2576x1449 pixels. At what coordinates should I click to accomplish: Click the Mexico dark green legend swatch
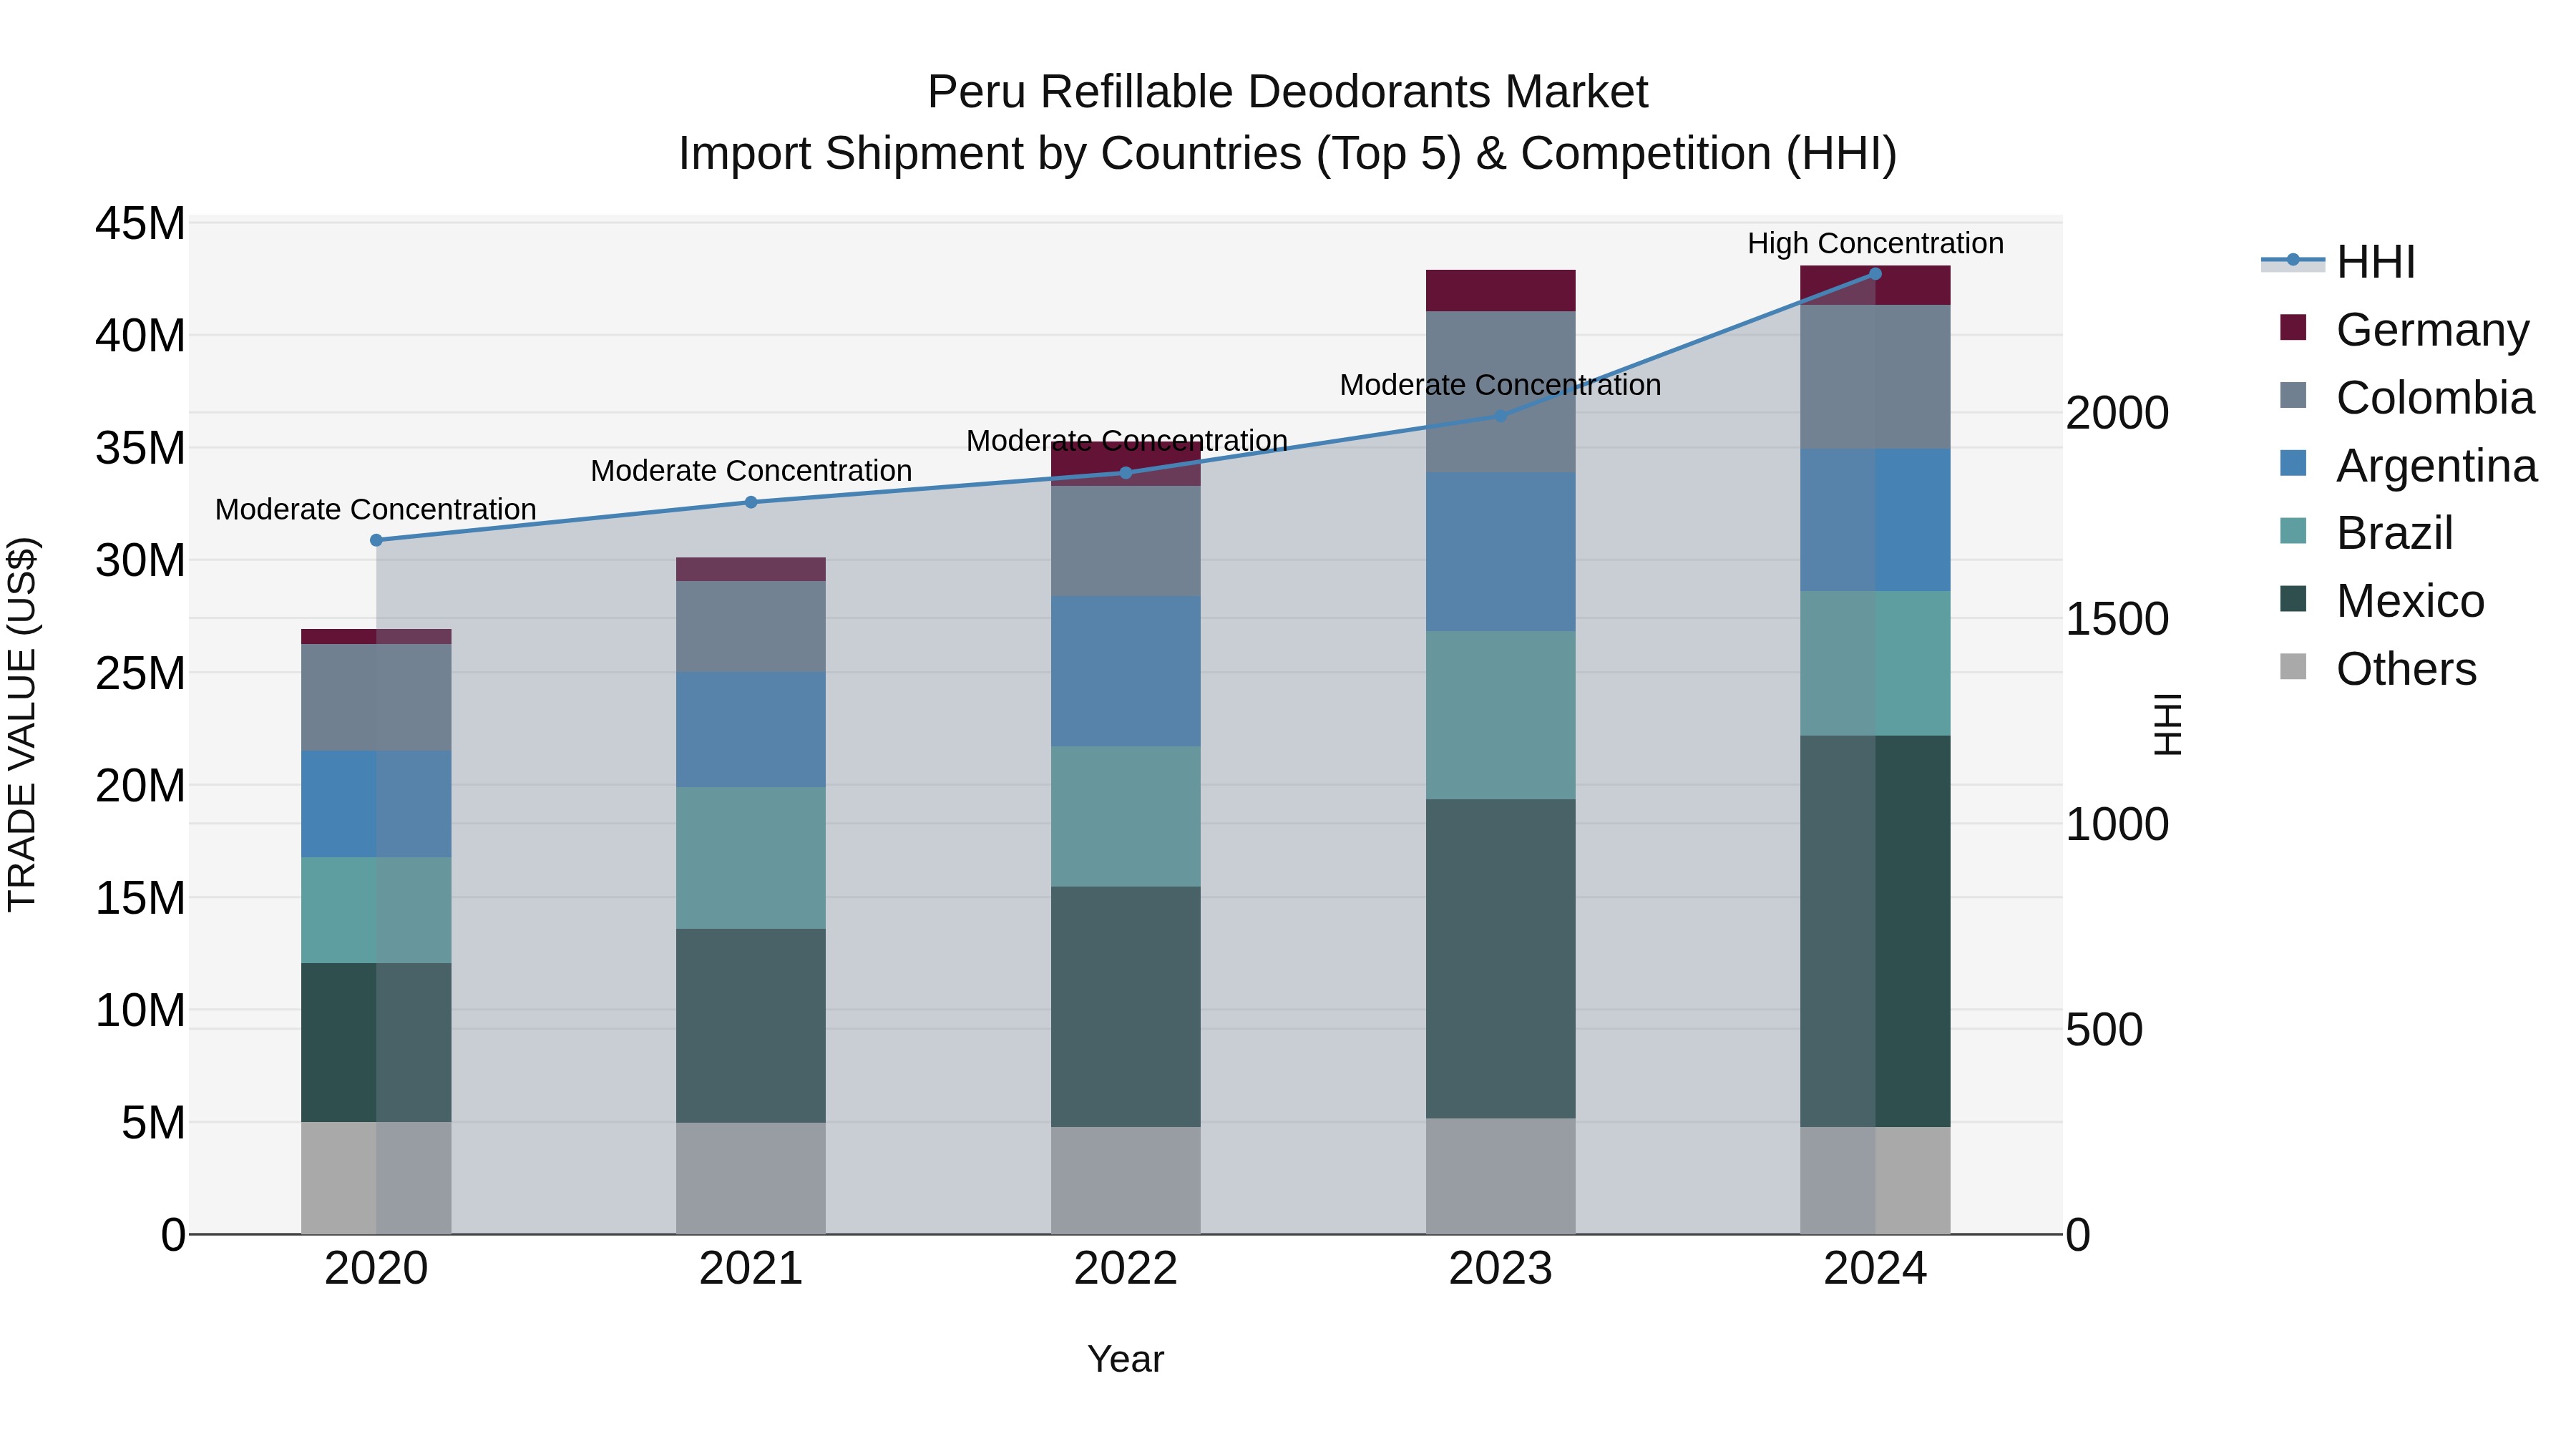(2293, 599)
